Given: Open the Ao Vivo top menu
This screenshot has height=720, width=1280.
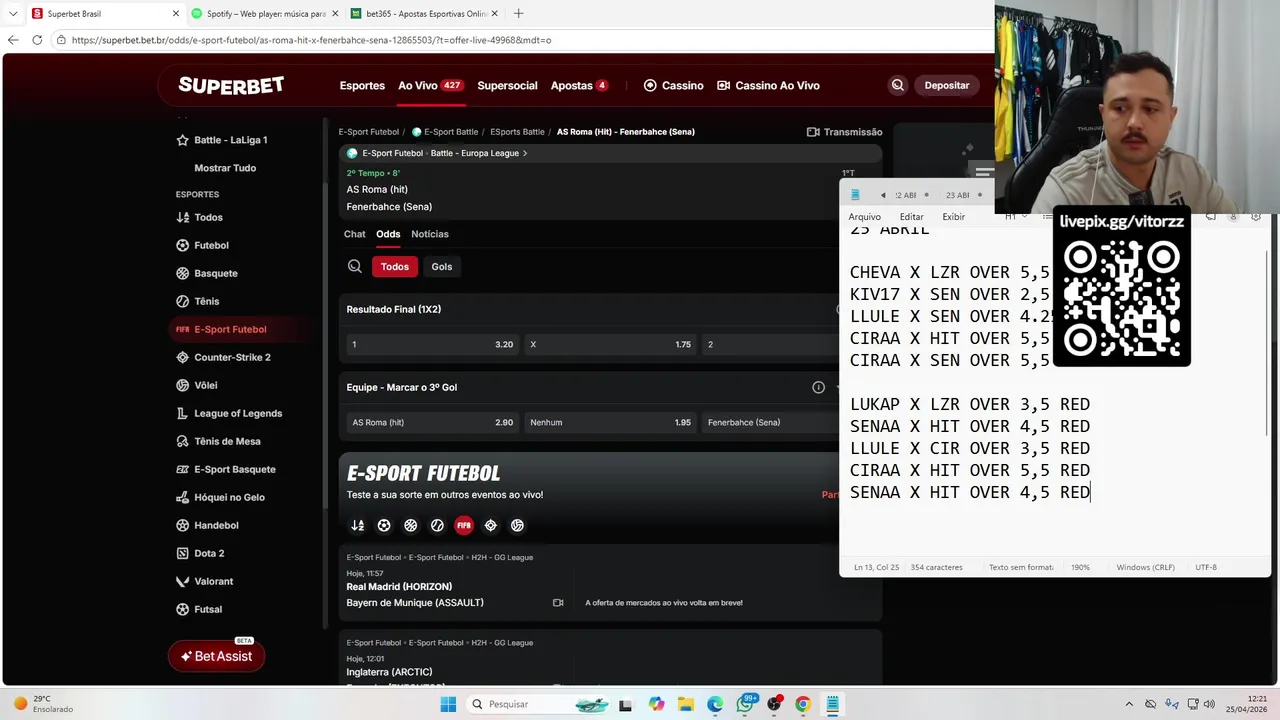Looking at the screenshot, I should [x=430, y=86].
